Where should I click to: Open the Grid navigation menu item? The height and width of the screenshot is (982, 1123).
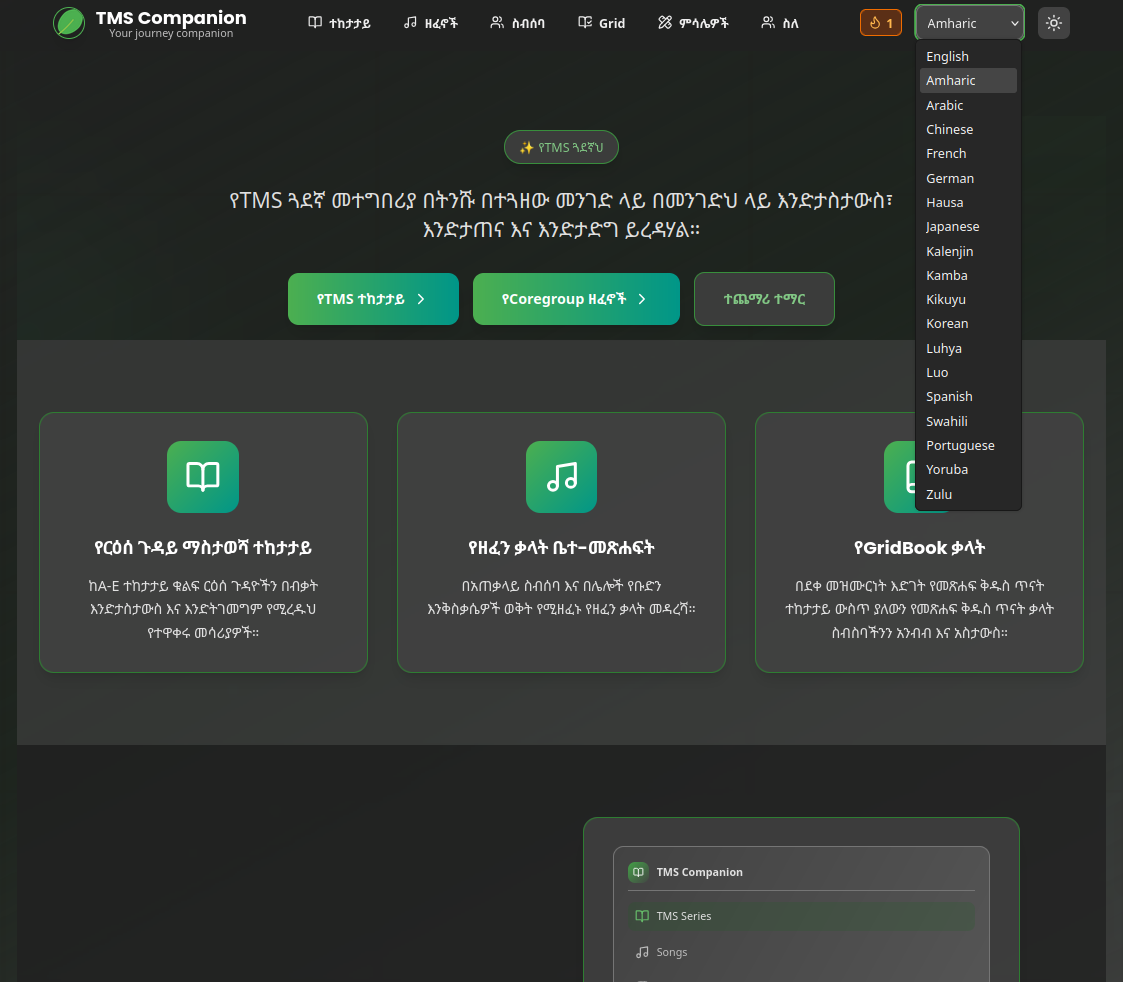pos(602,23)
